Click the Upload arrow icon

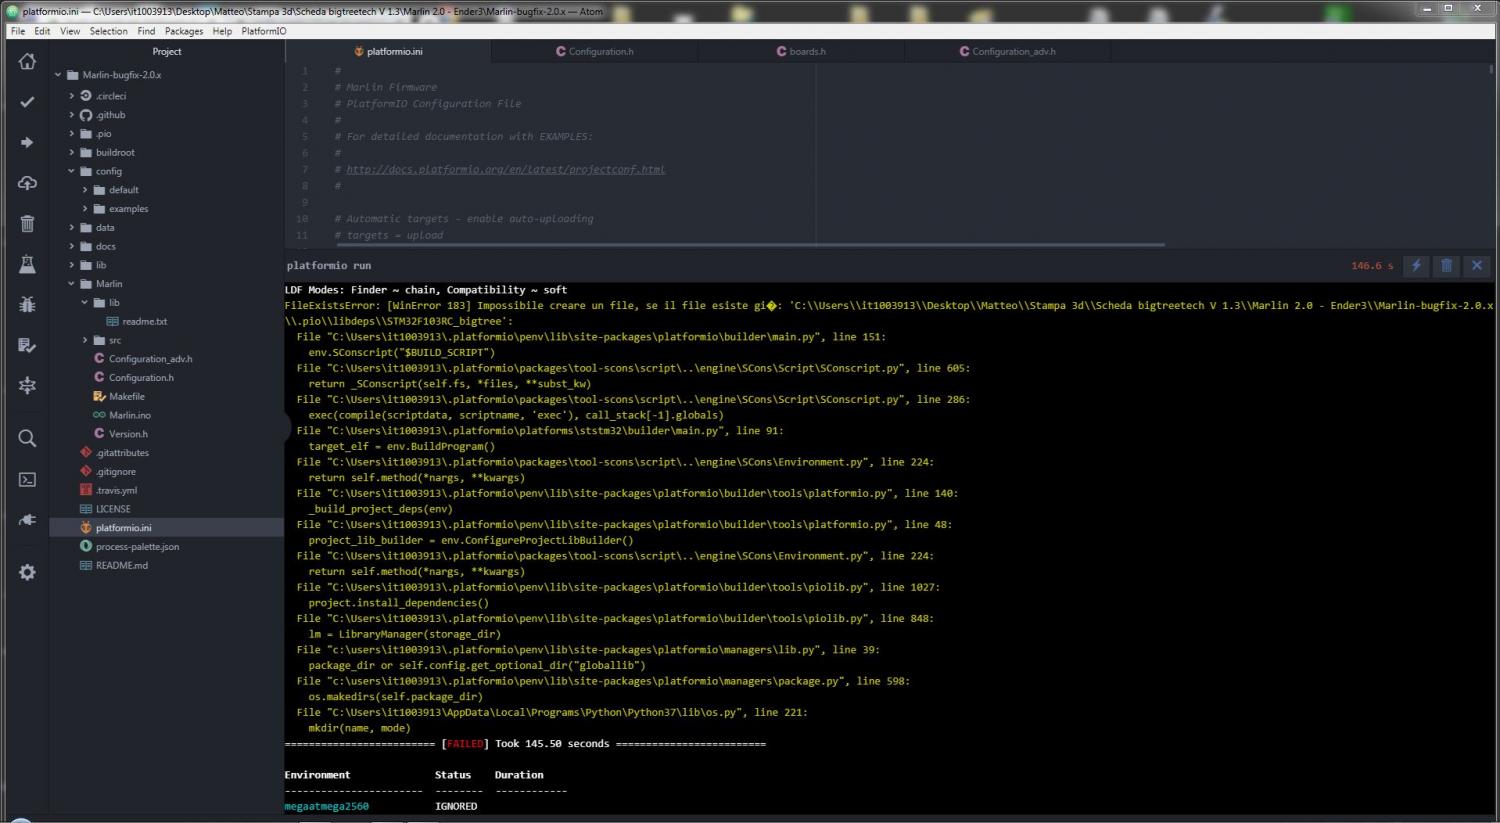(x=27, y=143)
